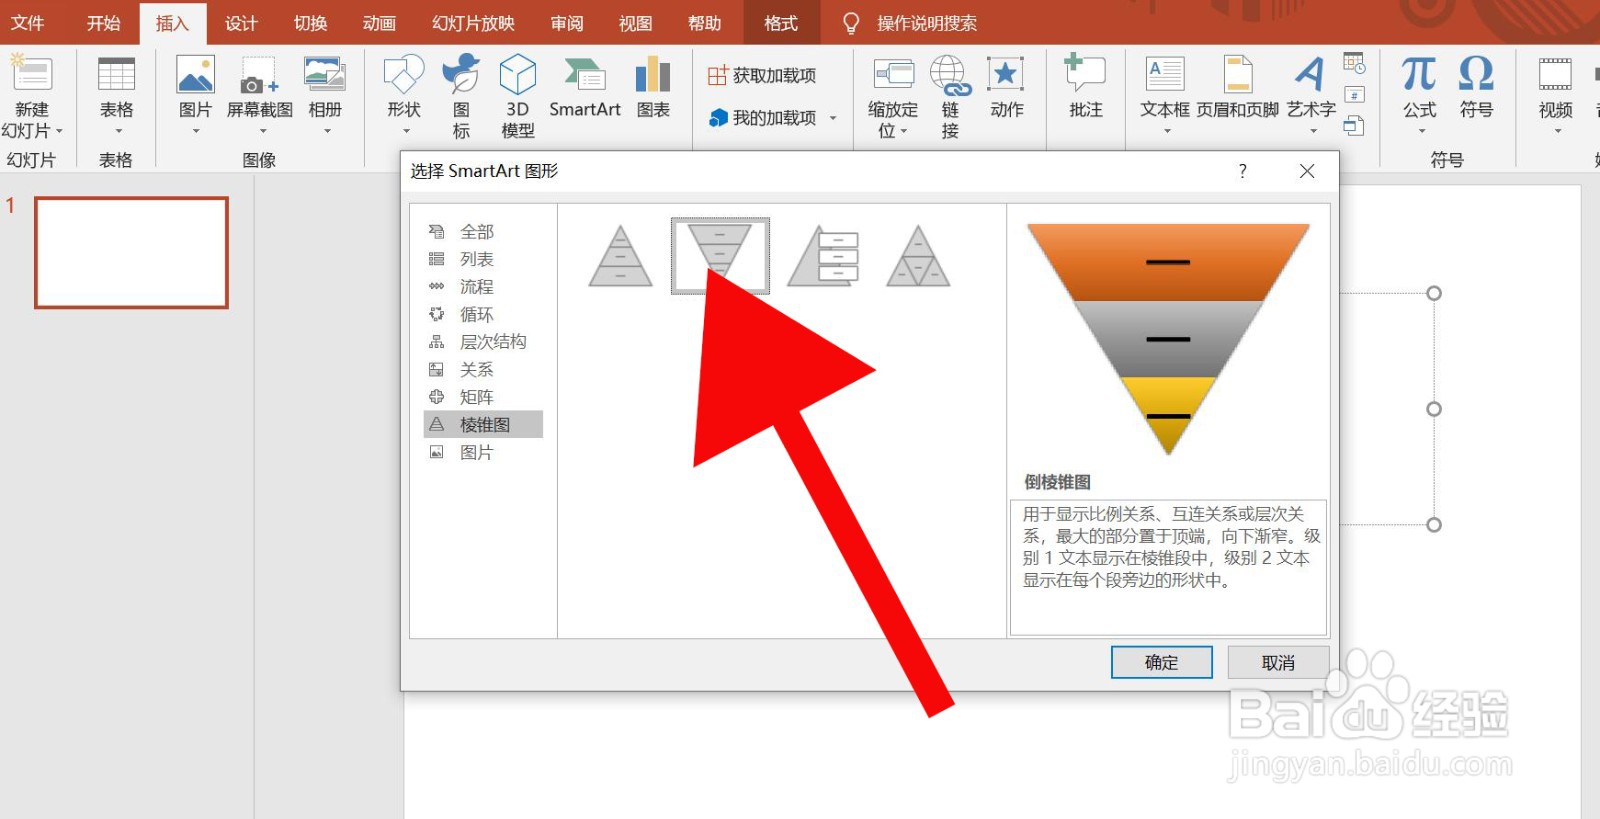Screen dimensions: 1600x819
Task: Click the search lightbulb icon
Action: pyautogui.click(x=851, y=23)
